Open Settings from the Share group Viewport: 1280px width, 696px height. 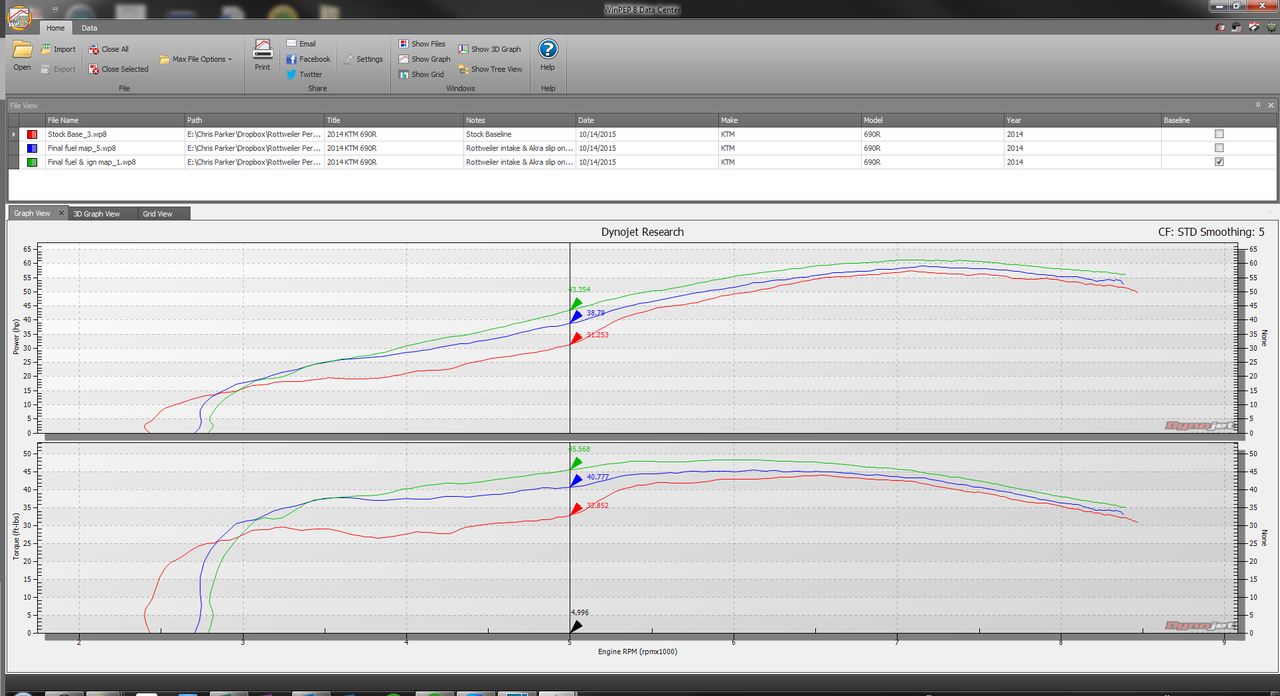click(363, 59)
